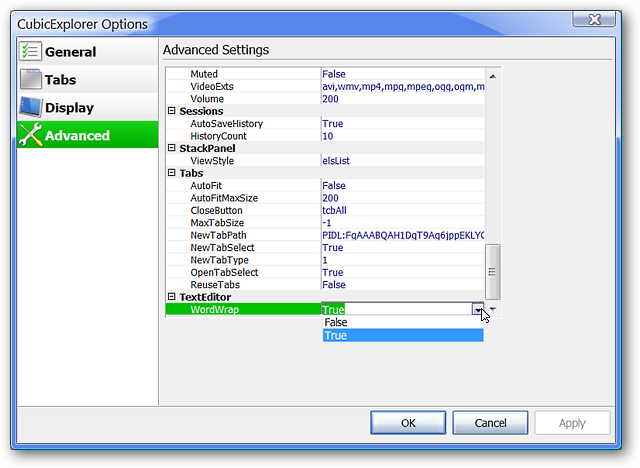Viewport: 640px width, 468px height.
Task: Open the Display settings label
Action: 69,108
